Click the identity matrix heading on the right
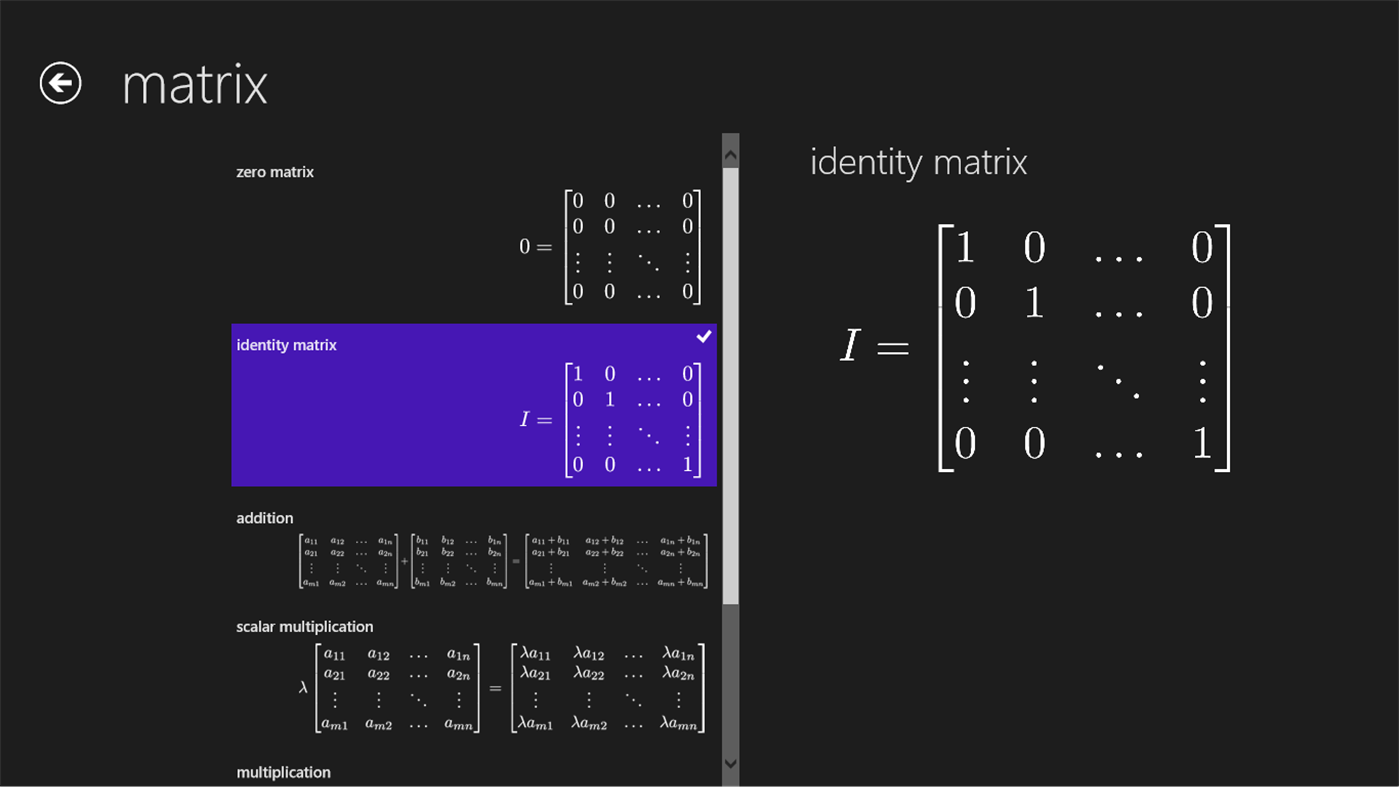The width and height of the screenshot is (1399, 787). pyautogui.click(x=918, y=162)
